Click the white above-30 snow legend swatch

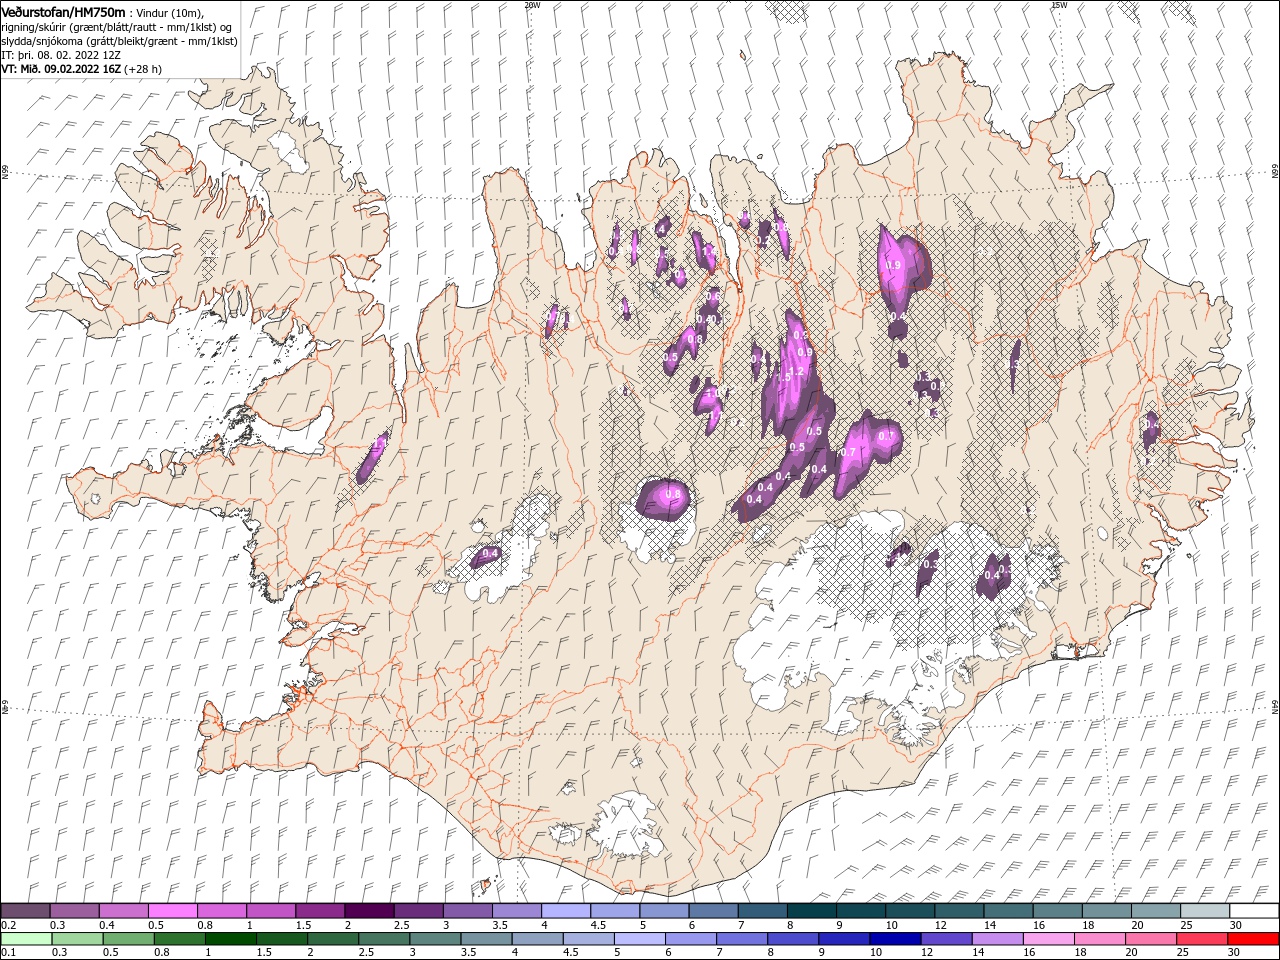(1254, 910)
